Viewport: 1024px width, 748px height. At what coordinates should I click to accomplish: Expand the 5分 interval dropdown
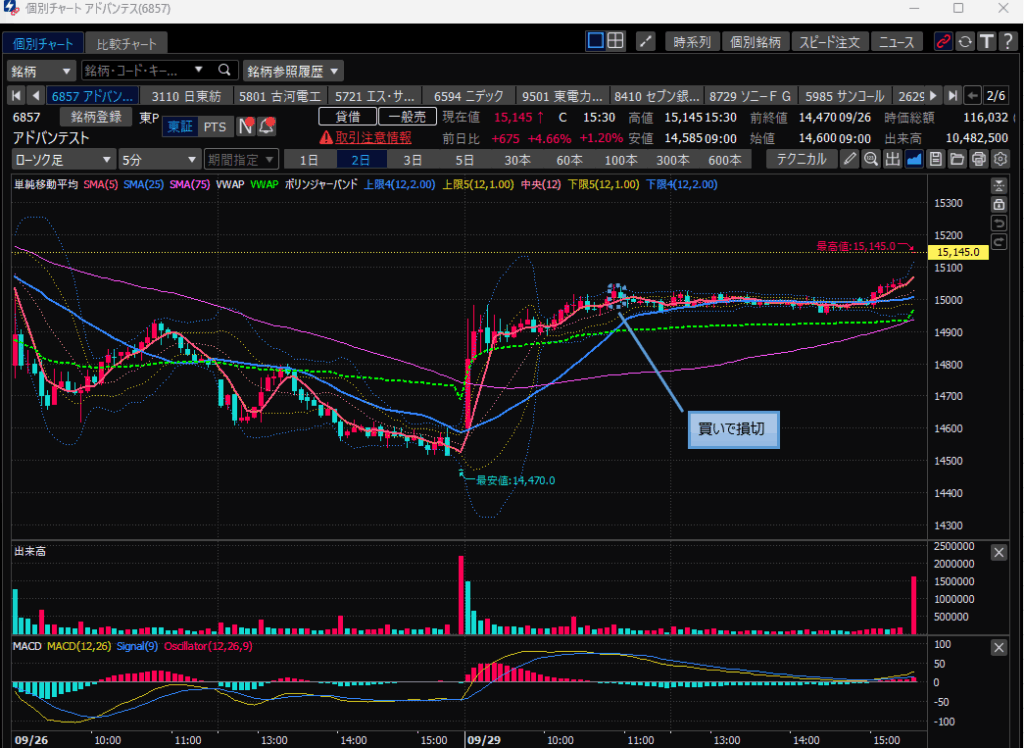pyautogui.click(x=158, y=159)
